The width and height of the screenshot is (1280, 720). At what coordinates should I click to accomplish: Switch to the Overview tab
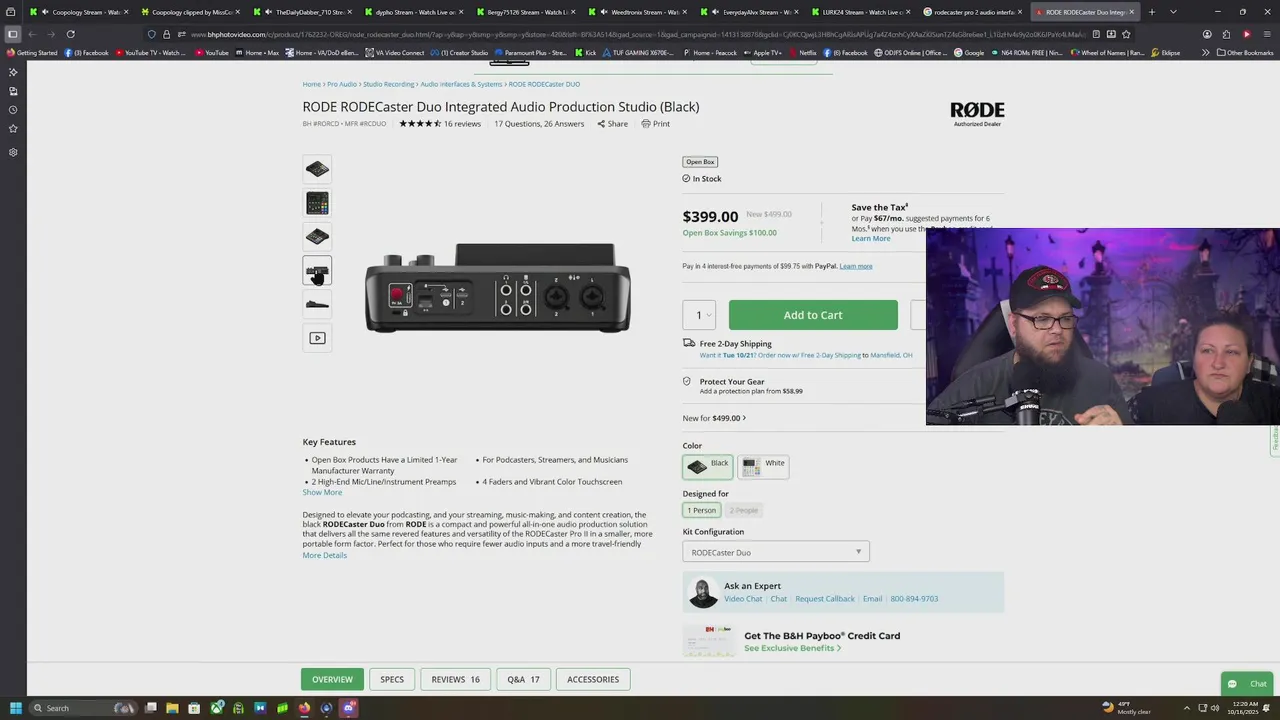332,679
